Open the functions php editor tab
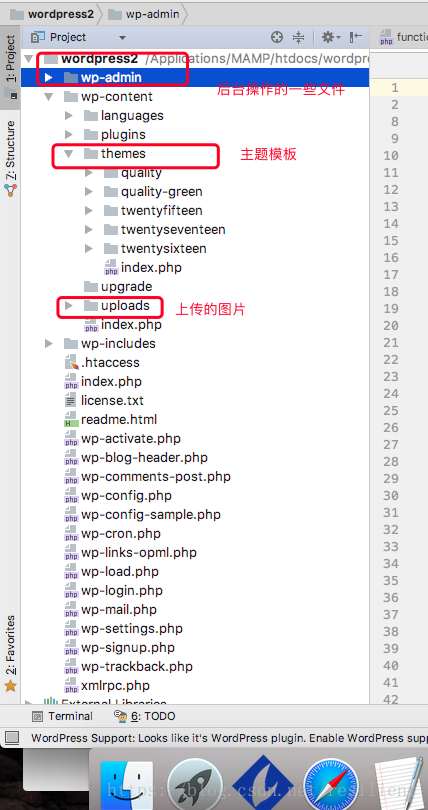 coord(404,37)
